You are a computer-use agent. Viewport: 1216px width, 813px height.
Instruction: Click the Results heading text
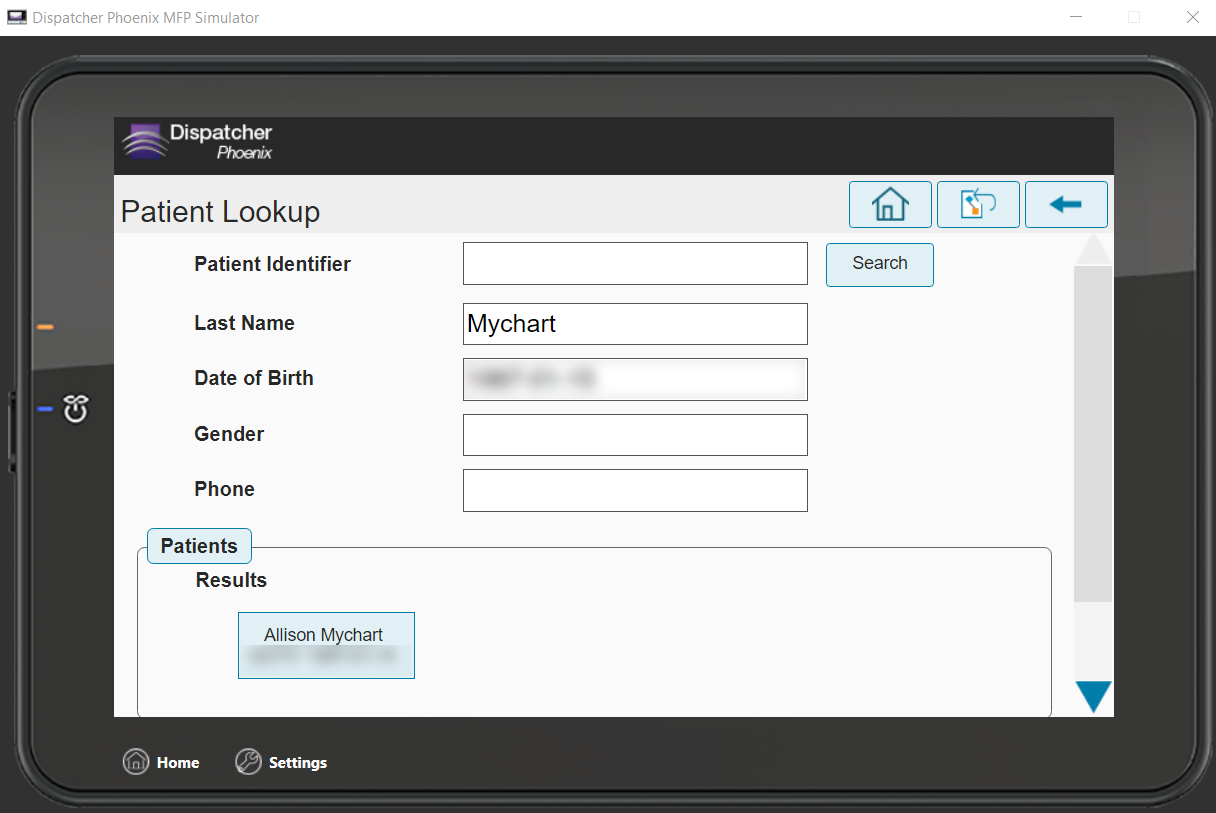[x=231, y=580]
